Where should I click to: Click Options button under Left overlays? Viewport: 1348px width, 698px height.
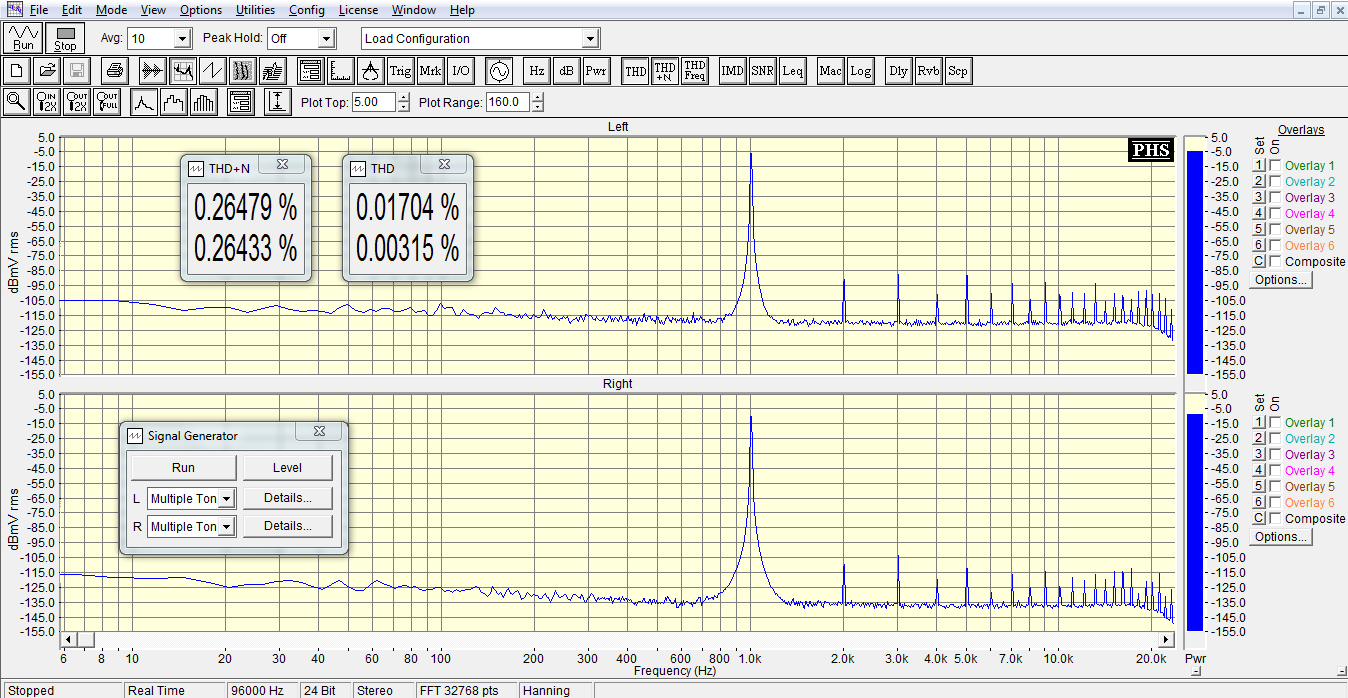coord(1281,280)
